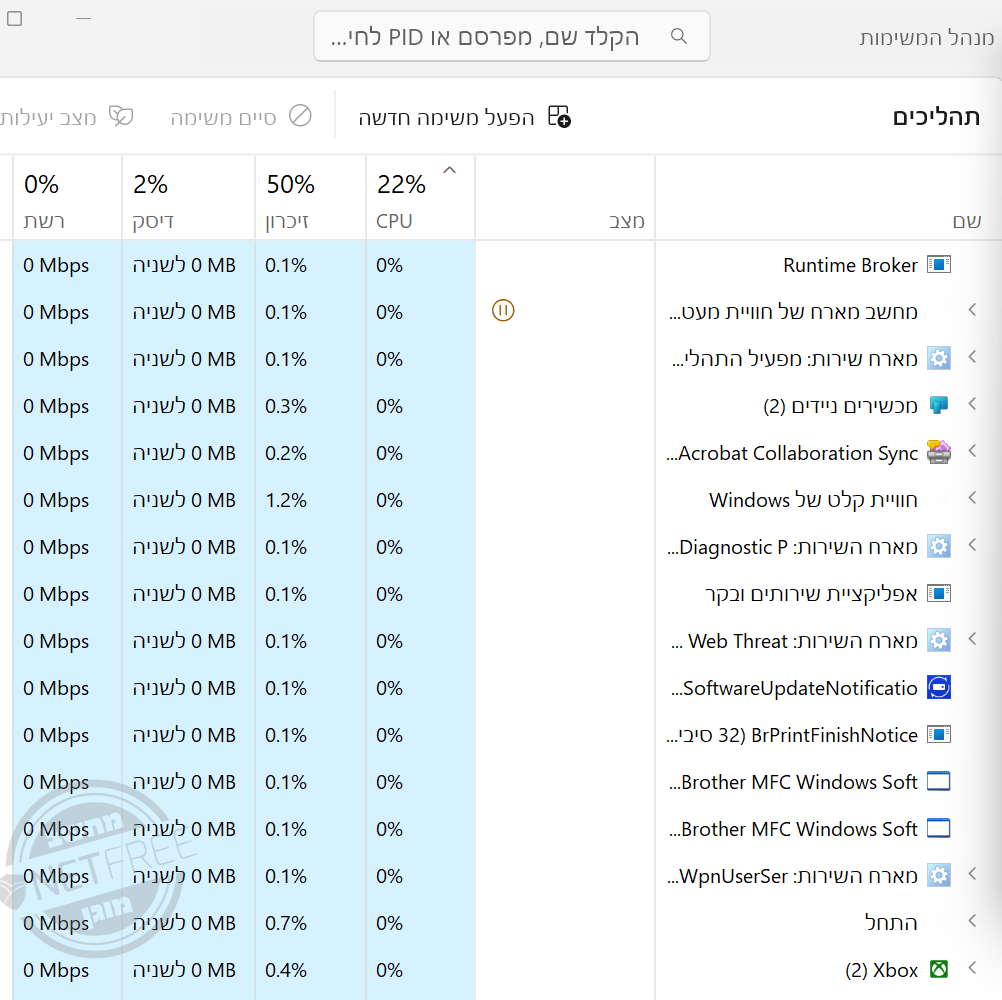
Task: Expand the Xbox (2) group
Action: [x=973, y=968]
